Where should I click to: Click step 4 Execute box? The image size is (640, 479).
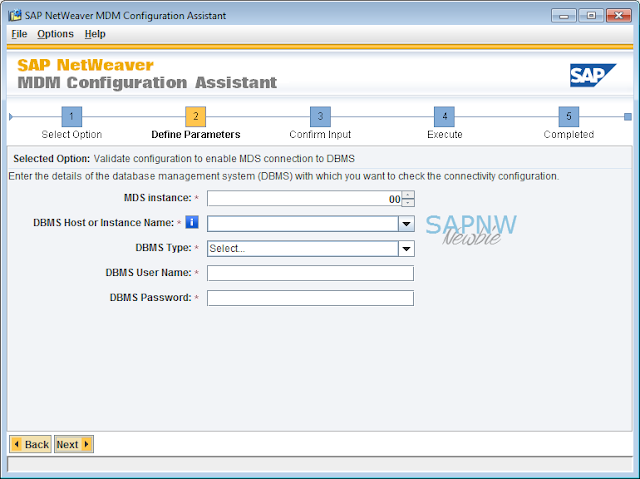coord(444,117)
